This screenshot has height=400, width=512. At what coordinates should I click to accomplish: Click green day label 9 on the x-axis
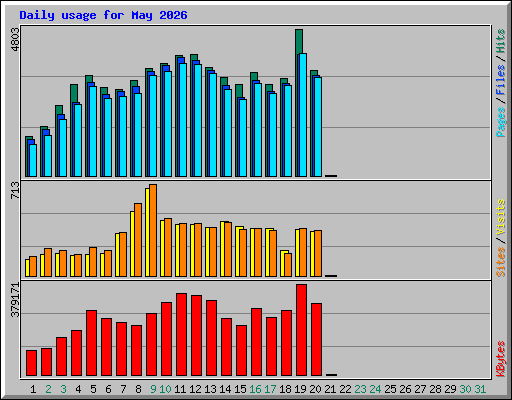(153, 389)
